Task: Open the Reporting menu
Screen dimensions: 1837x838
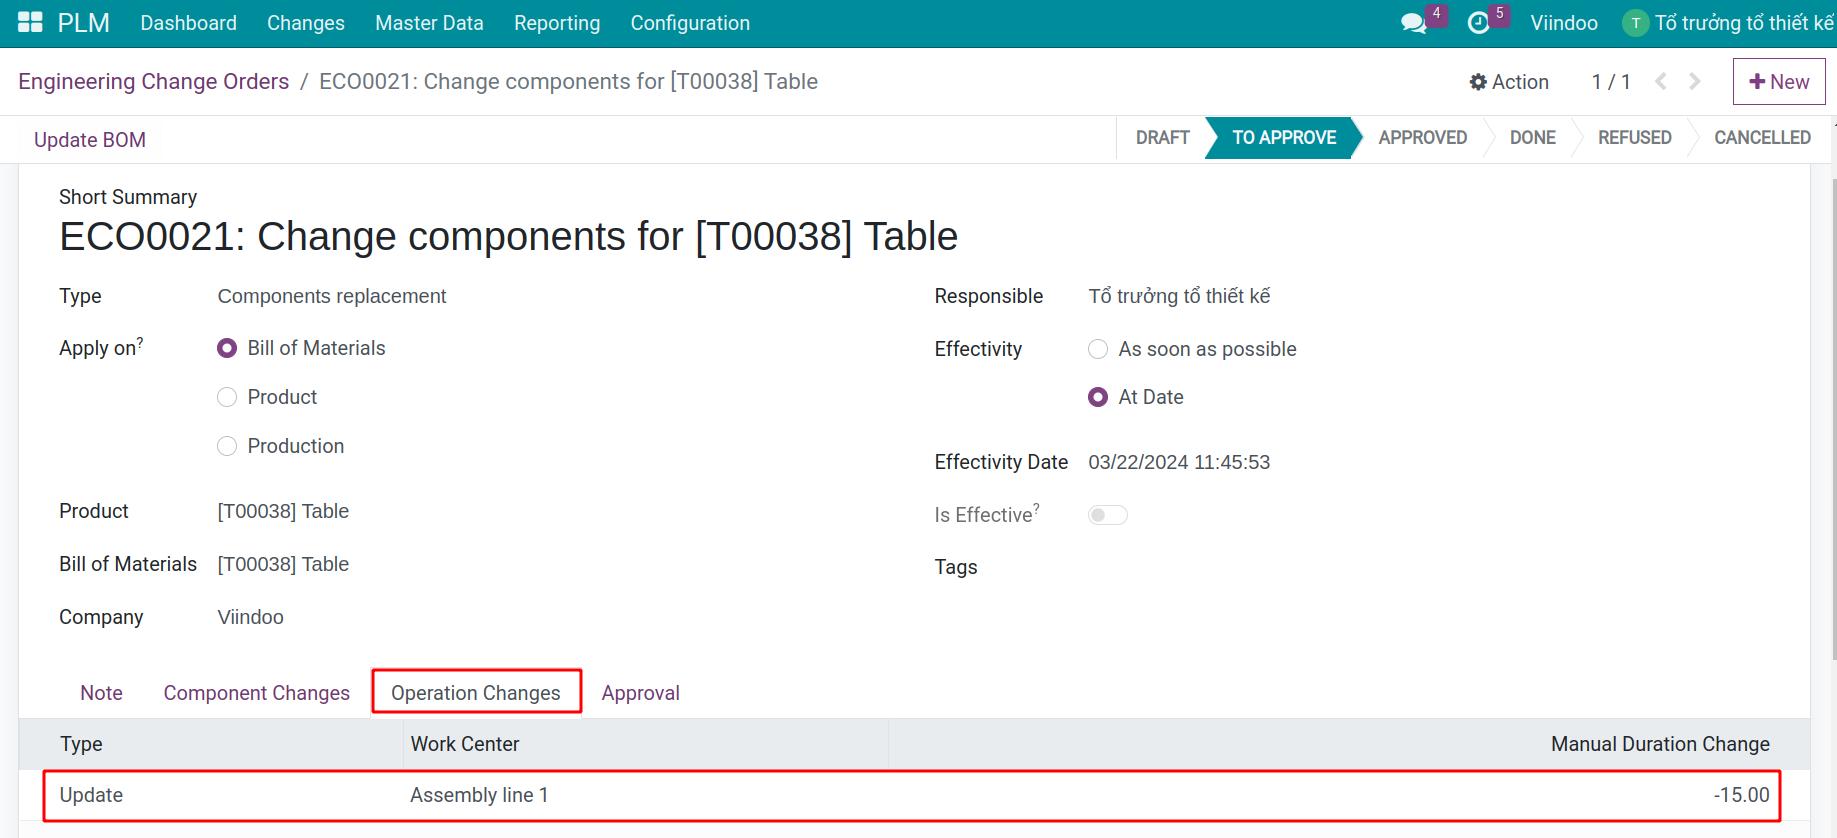Action: point(557,23)
